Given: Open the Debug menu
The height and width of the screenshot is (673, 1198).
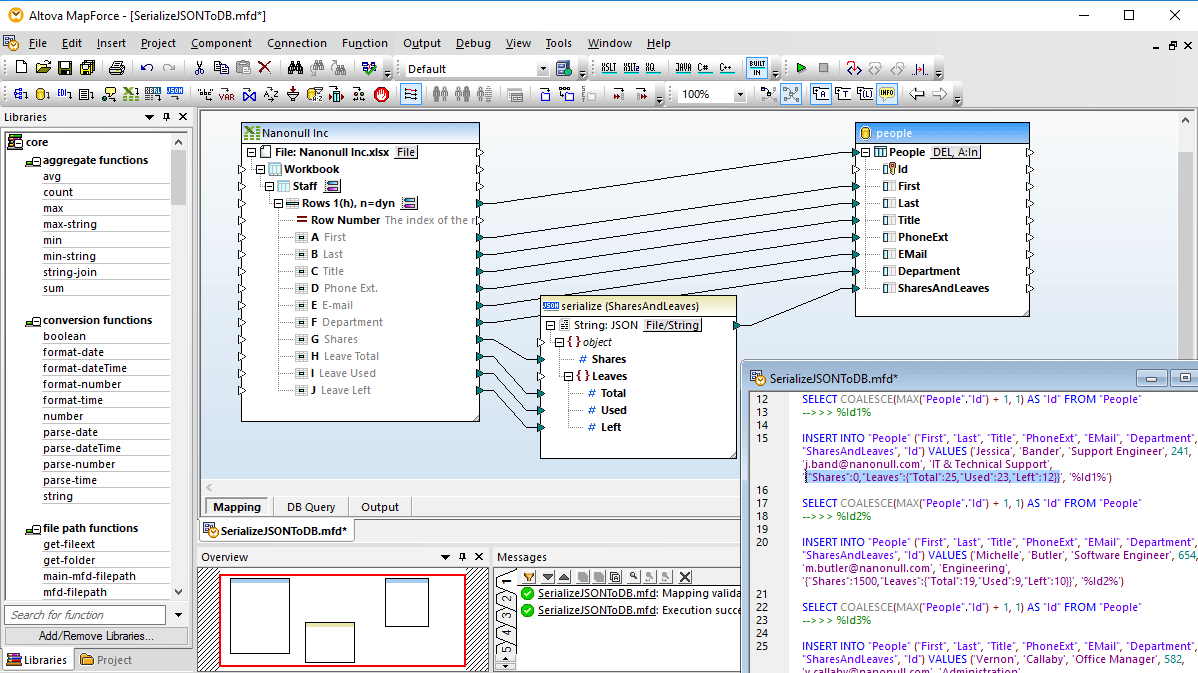Looking at the screenshot, I should click(x=473, y=44).
